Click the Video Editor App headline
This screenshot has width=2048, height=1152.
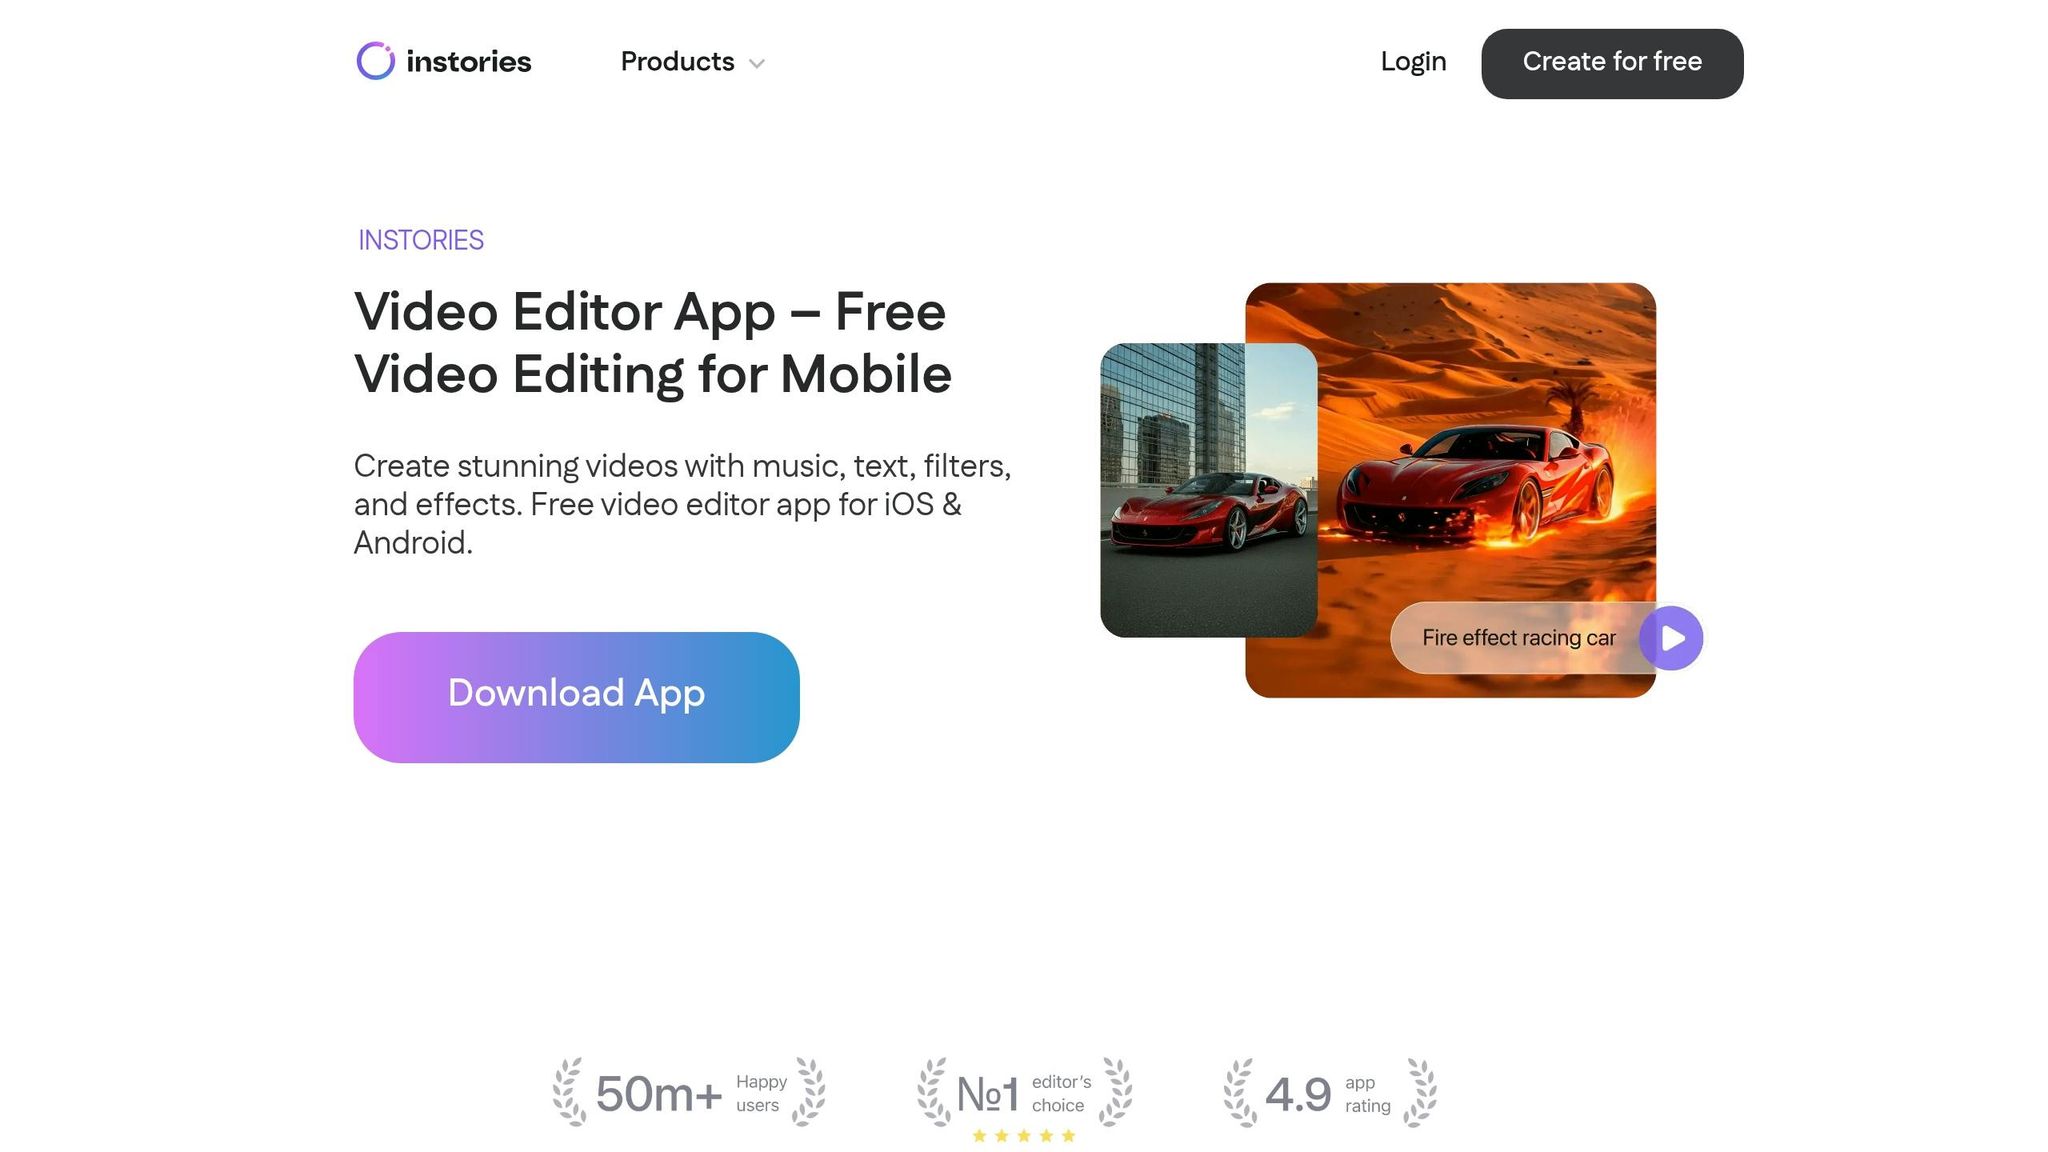(652, 343)
